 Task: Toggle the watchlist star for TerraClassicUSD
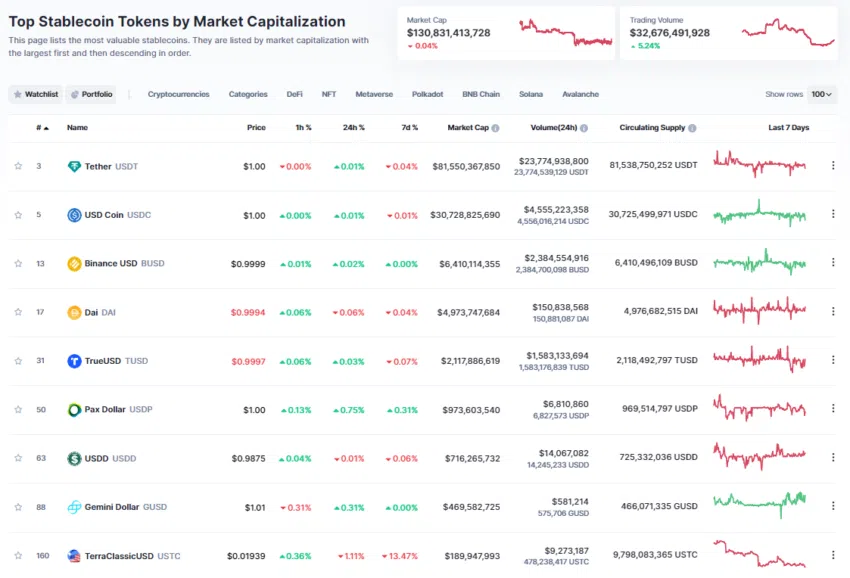pyautogui.click(x=18, y=555)
